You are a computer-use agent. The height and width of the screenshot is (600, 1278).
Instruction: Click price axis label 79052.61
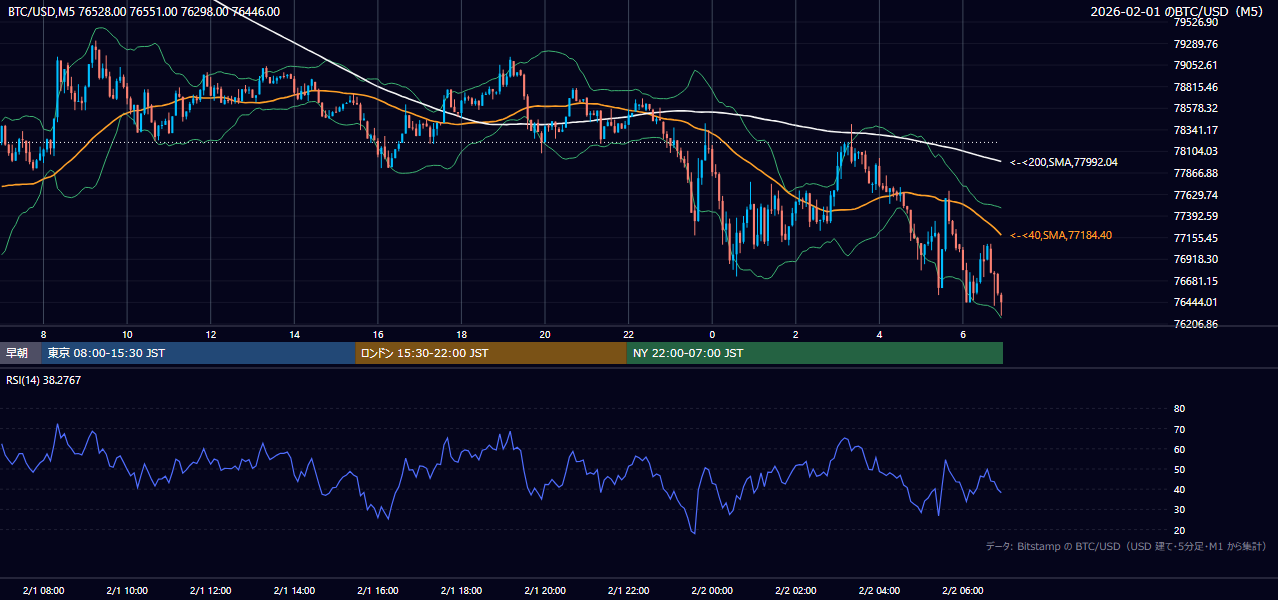(1195, 66)
